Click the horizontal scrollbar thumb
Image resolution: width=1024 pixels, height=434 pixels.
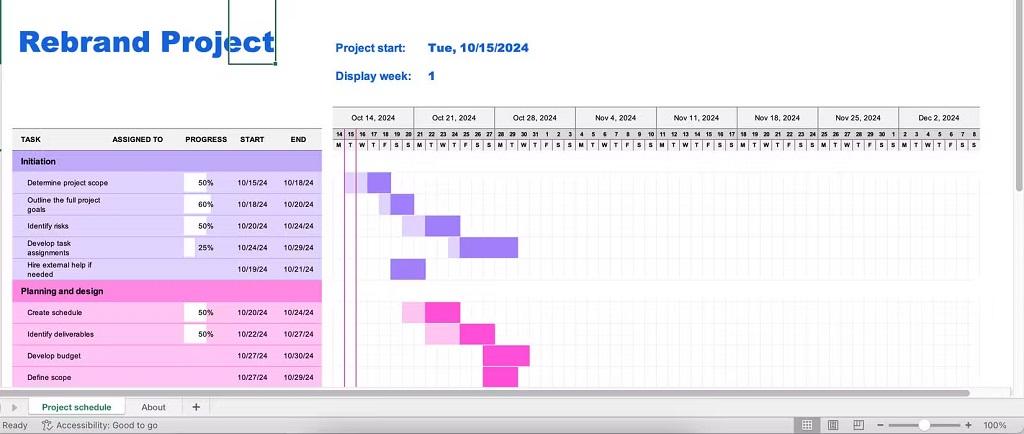pos(485,393)
